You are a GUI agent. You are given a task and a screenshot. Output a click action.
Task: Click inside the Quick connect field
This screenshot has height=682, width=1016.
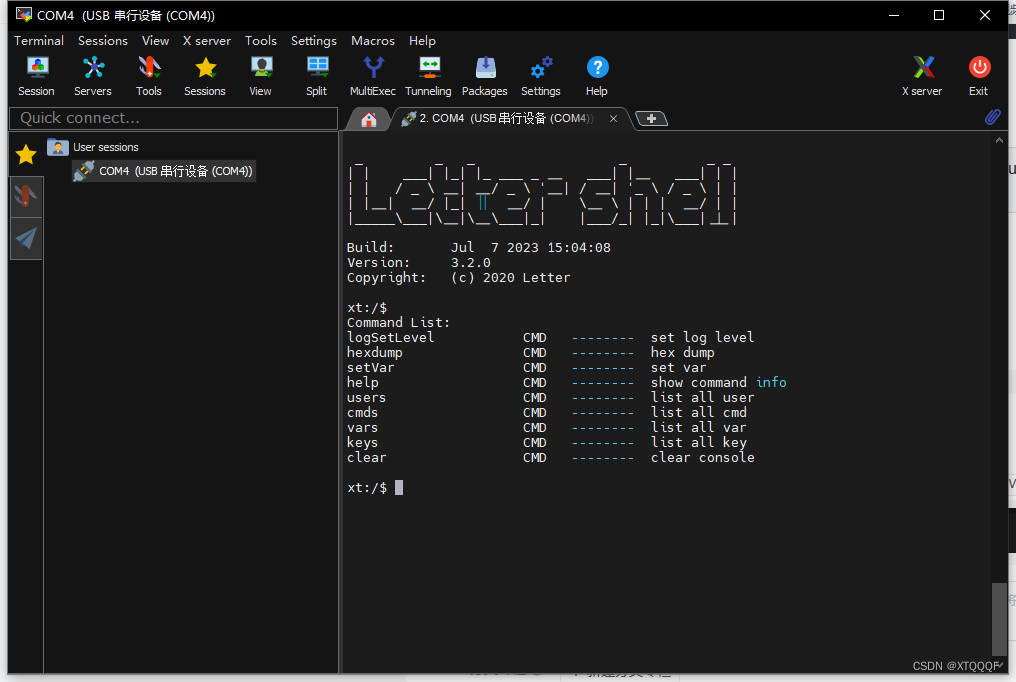(x=170, y=118)
